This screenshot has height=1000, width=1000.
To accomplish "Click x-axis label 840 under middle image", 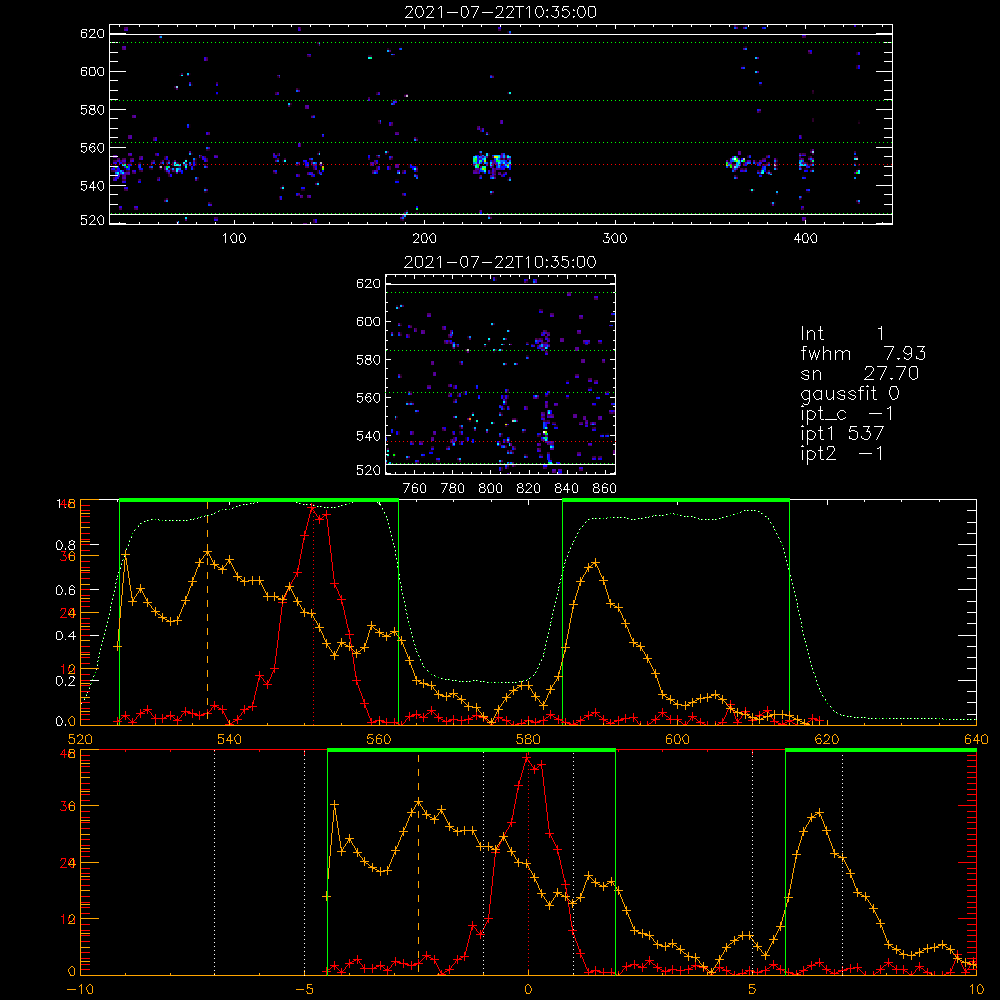I will (566, 489).
